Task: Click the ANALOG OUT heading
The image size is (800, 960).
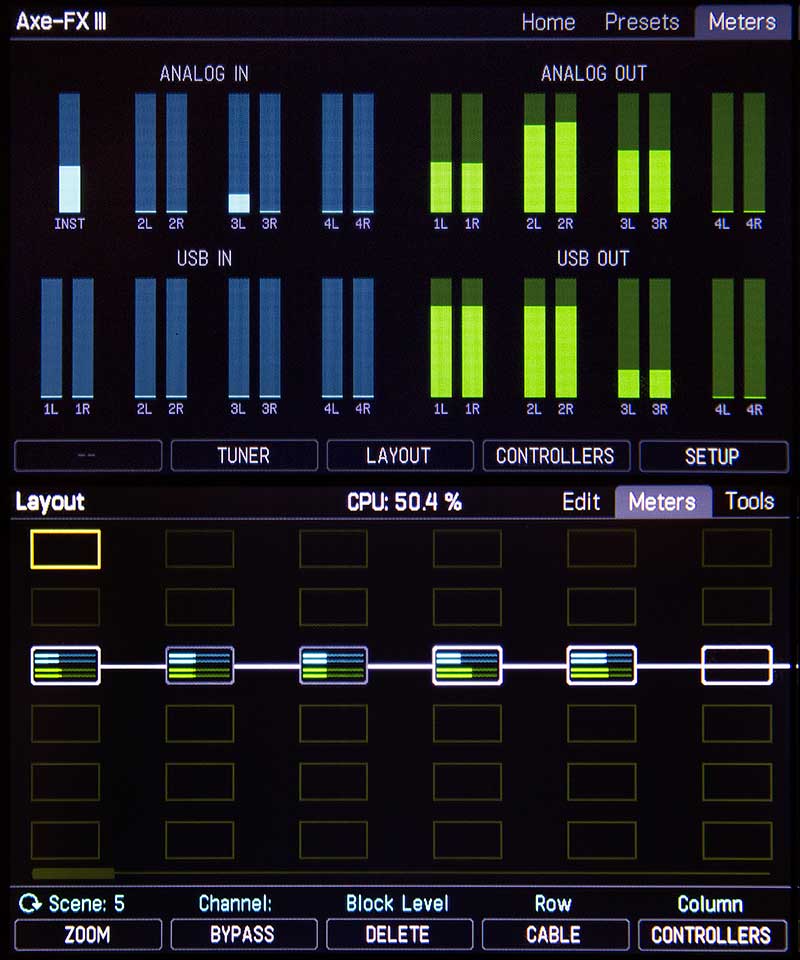Action: pos(594,74)
